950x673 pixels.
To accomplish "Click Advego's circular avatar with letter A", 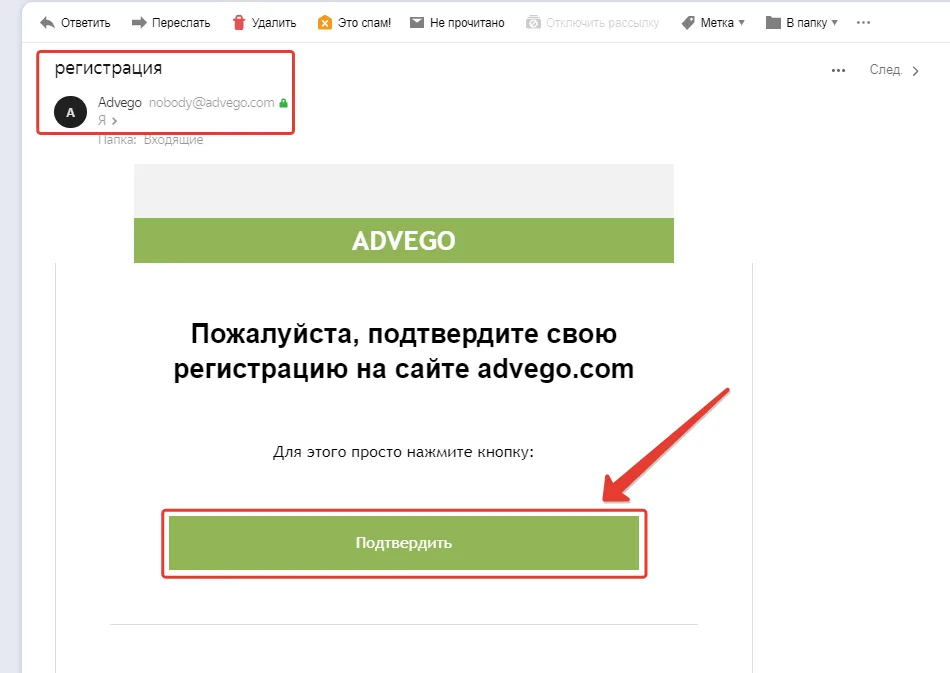I will [x=69, y=112].
